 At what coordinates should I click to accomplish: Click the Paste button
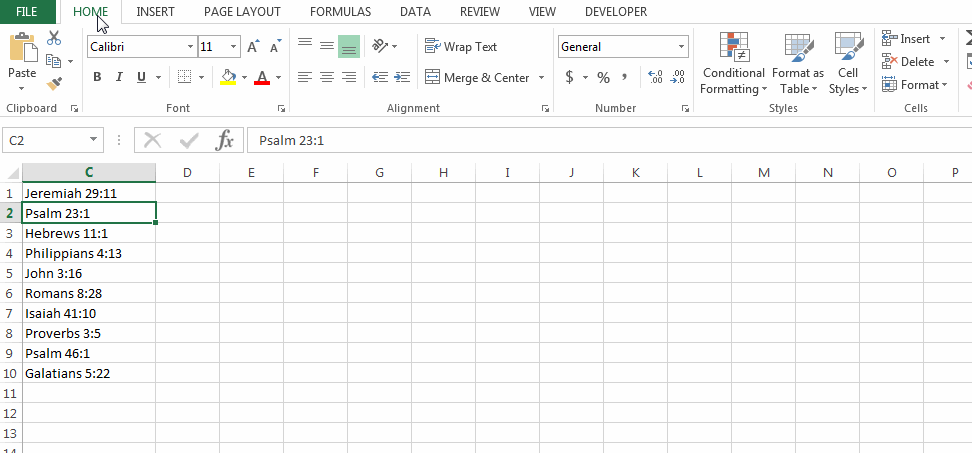tap(22, 57)
